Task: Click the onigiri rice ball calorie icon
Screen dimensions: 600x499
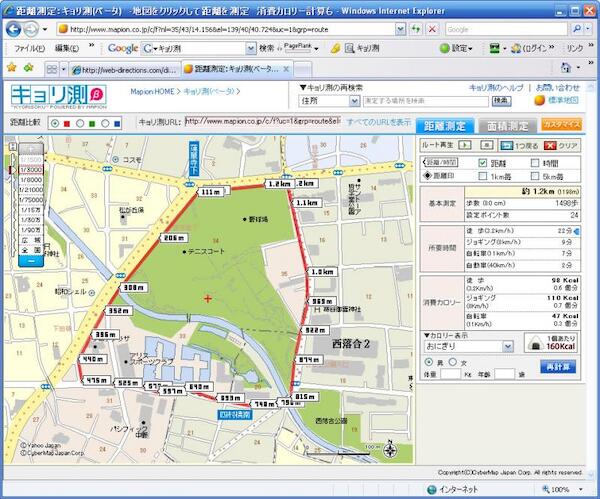Action: coord(536,343)
